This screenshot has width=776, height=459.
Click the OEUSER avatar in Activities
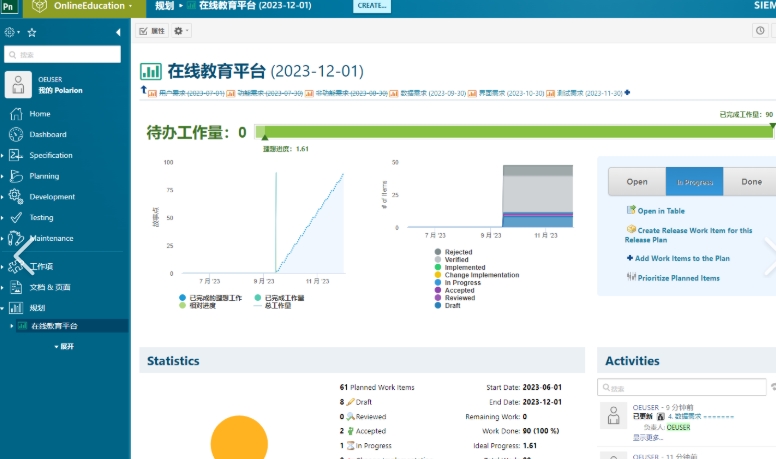[613, 415]
